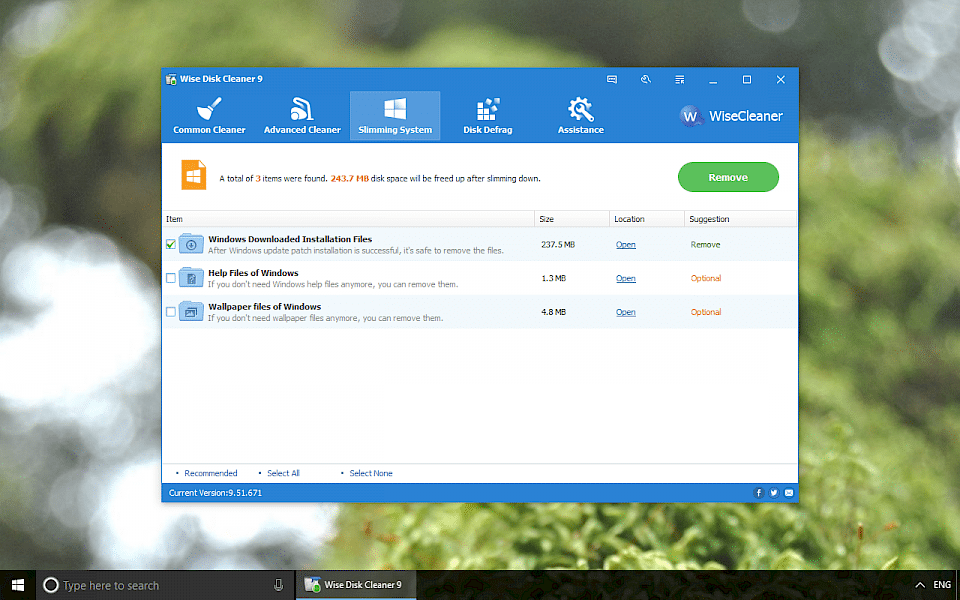Screen dimensions: 960x600
Task: Click the taskbar microphone icon
Action: (278, 585)
